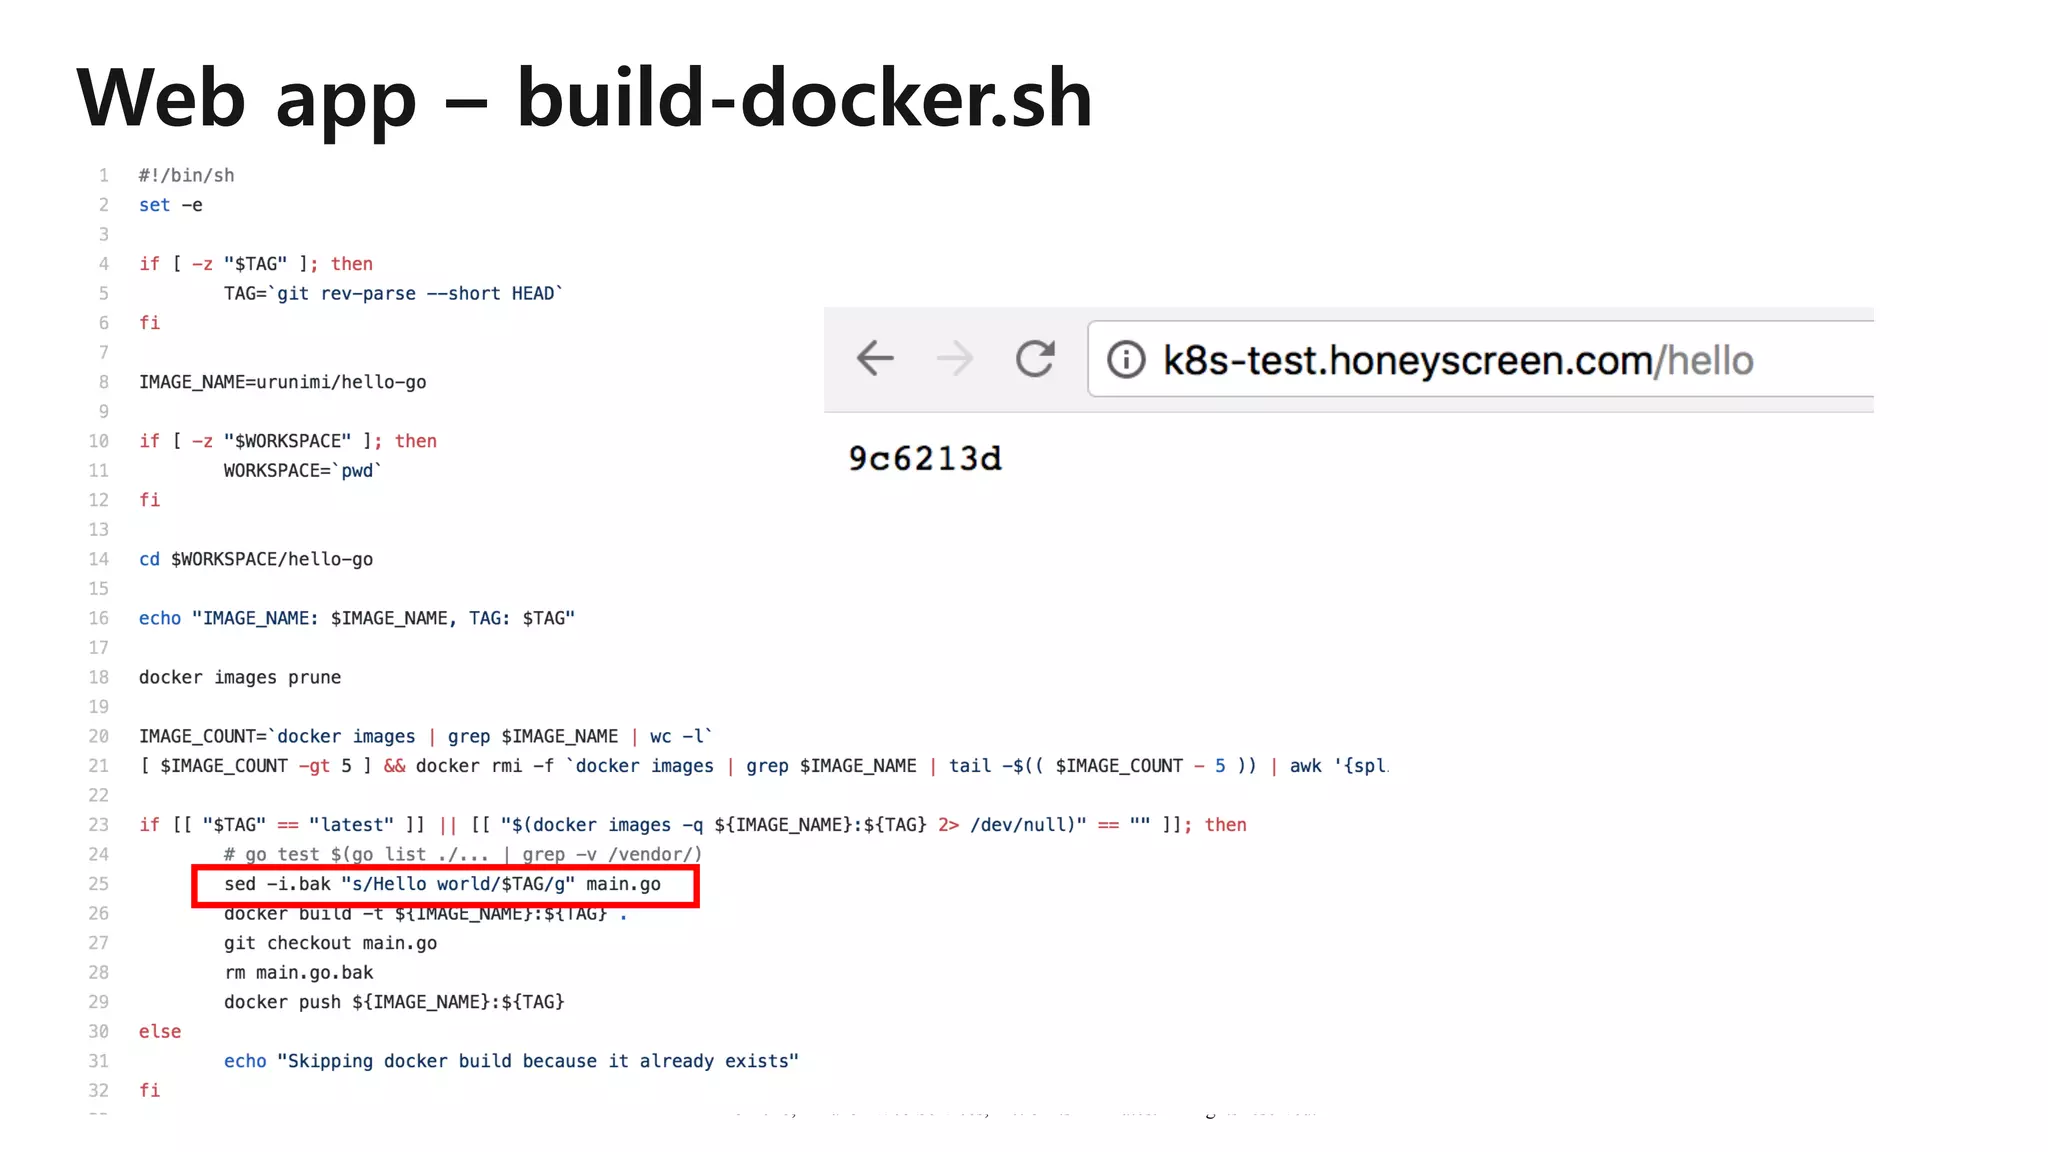This screenshot has height=1152, width=2048.
Task: Click the docker push command line
Action: coord(393,1002)
